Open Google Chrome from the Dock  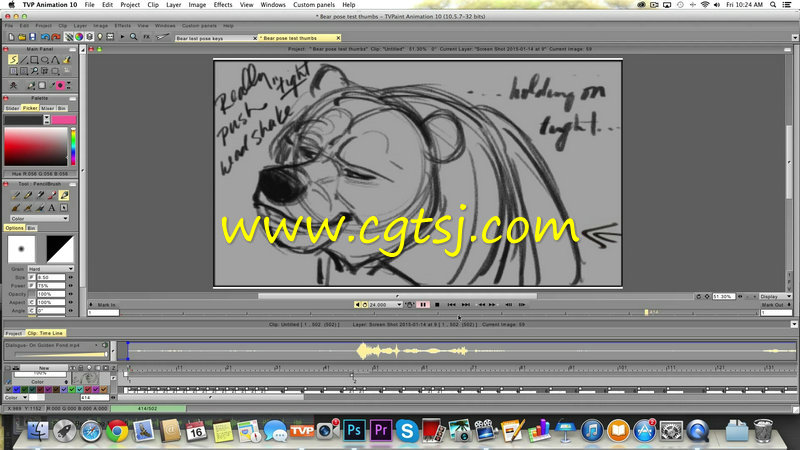point(117,431)
